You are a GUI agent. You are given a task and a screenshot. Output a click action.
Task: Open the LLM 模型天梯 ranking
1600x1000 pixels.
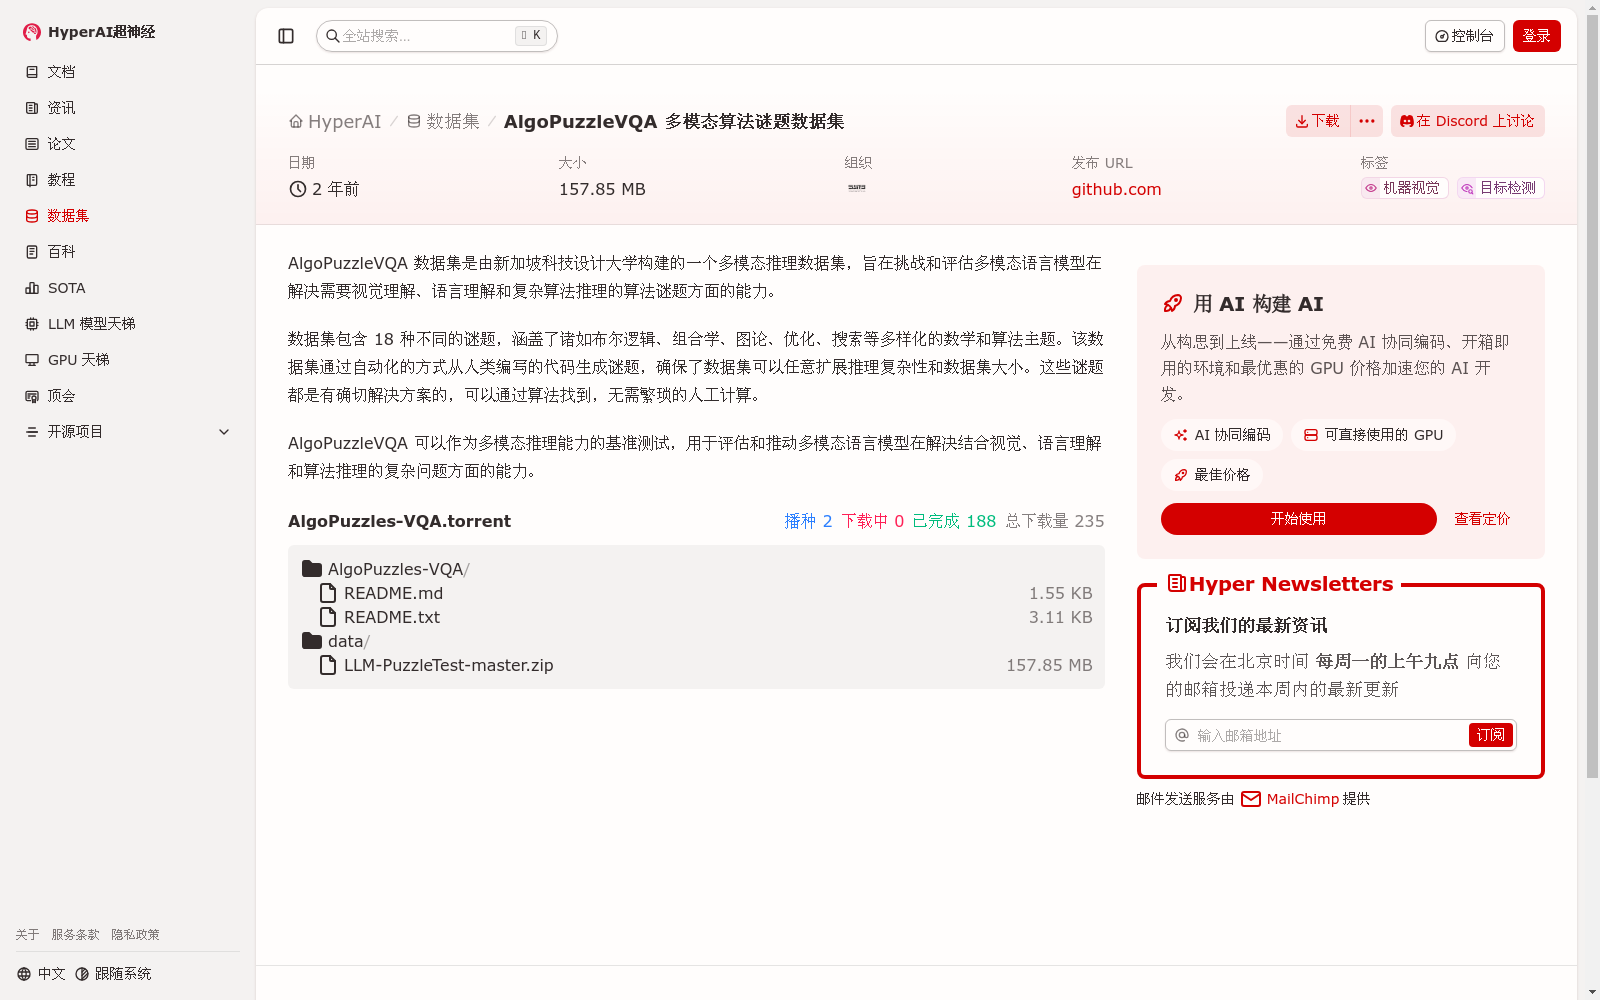pos(91,323)
